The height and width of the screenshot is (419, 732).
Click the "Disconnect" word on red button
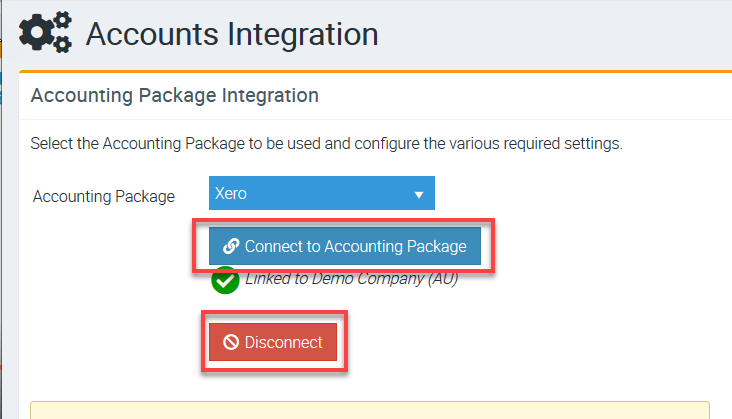[x=283, y=342]
